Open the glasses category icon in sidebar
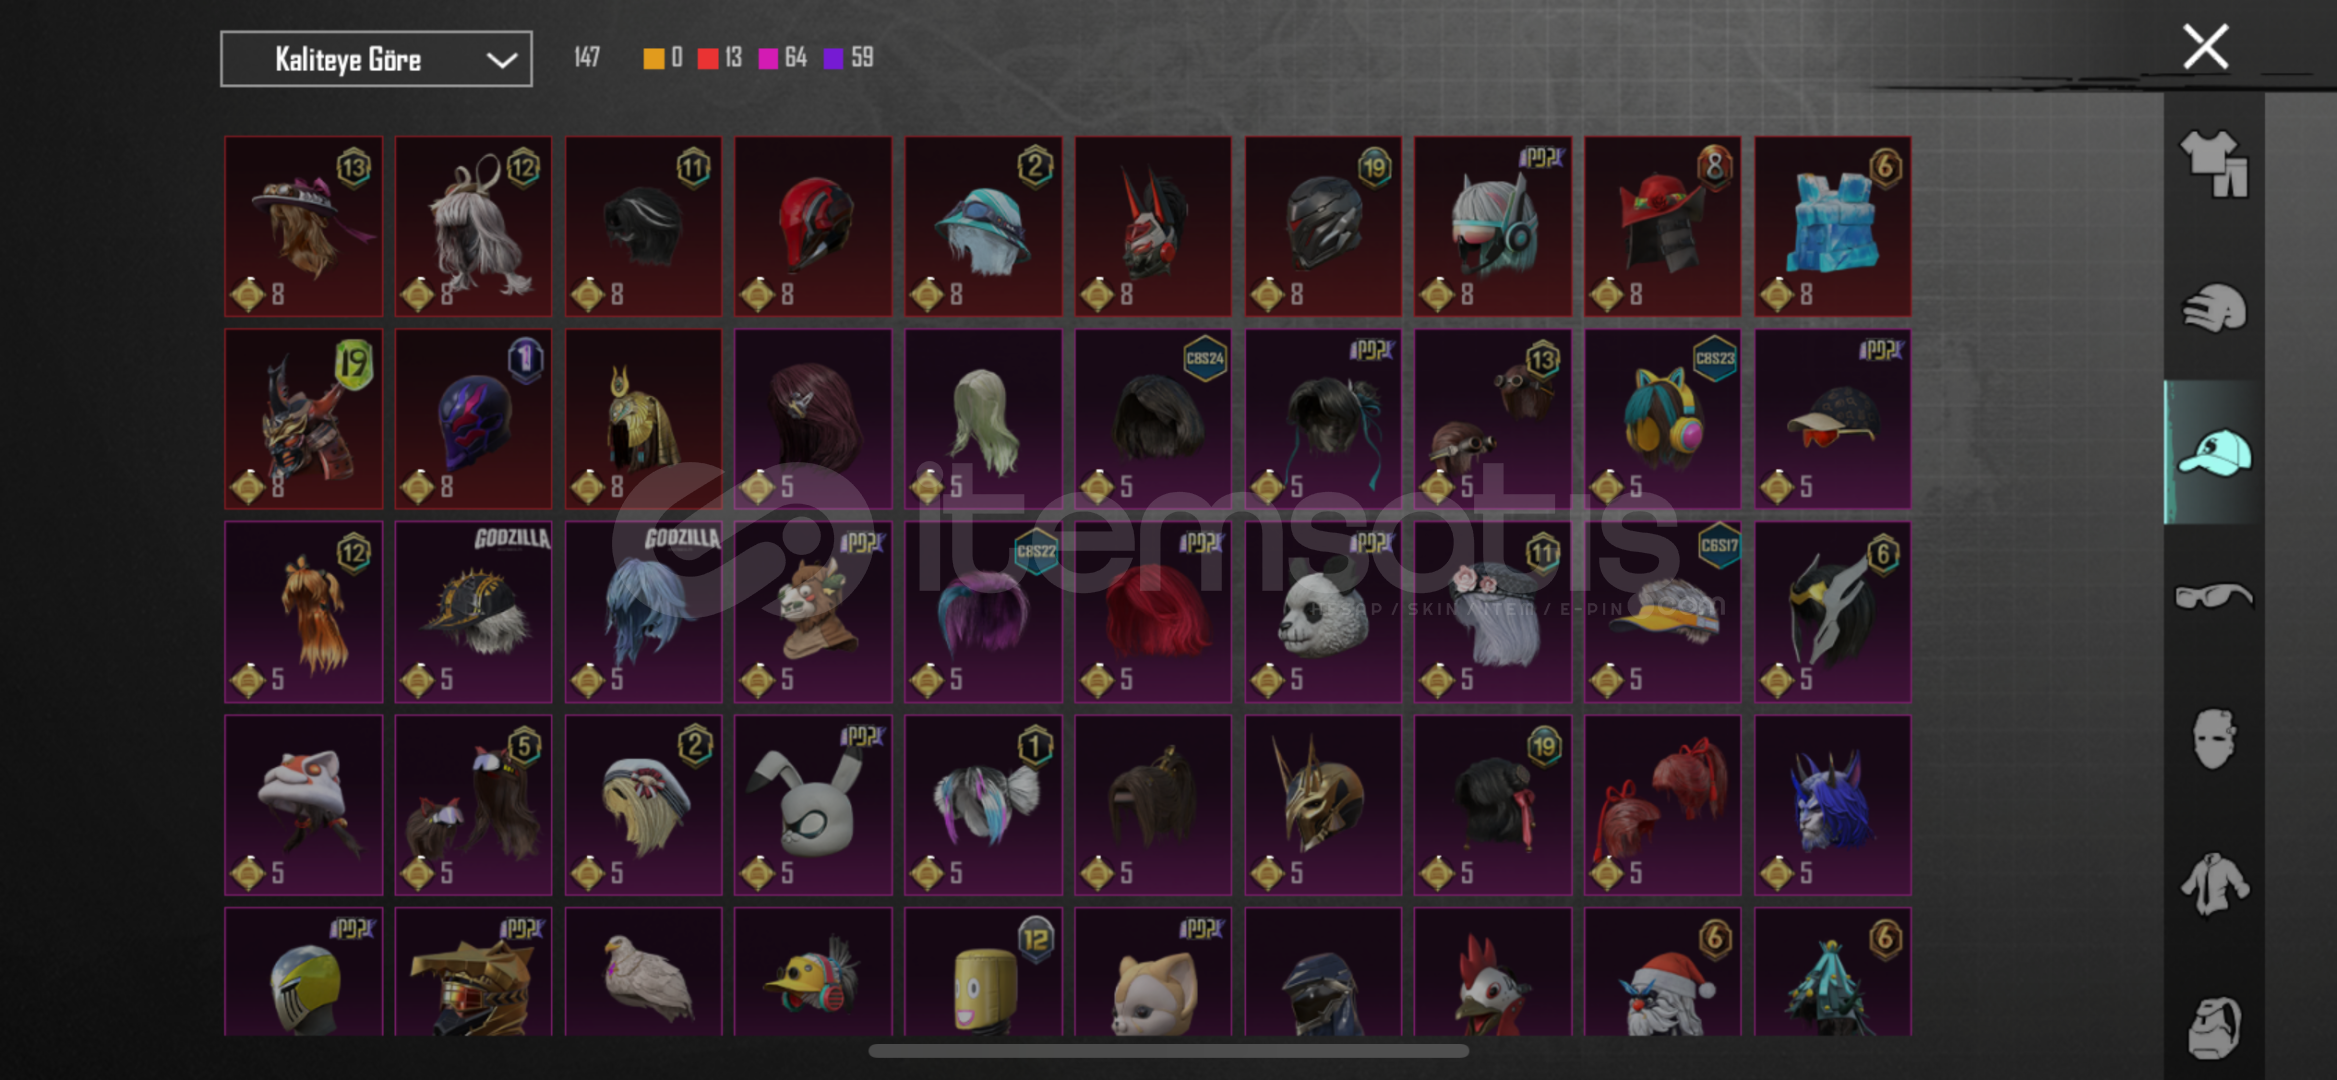 click(2214, 596)
